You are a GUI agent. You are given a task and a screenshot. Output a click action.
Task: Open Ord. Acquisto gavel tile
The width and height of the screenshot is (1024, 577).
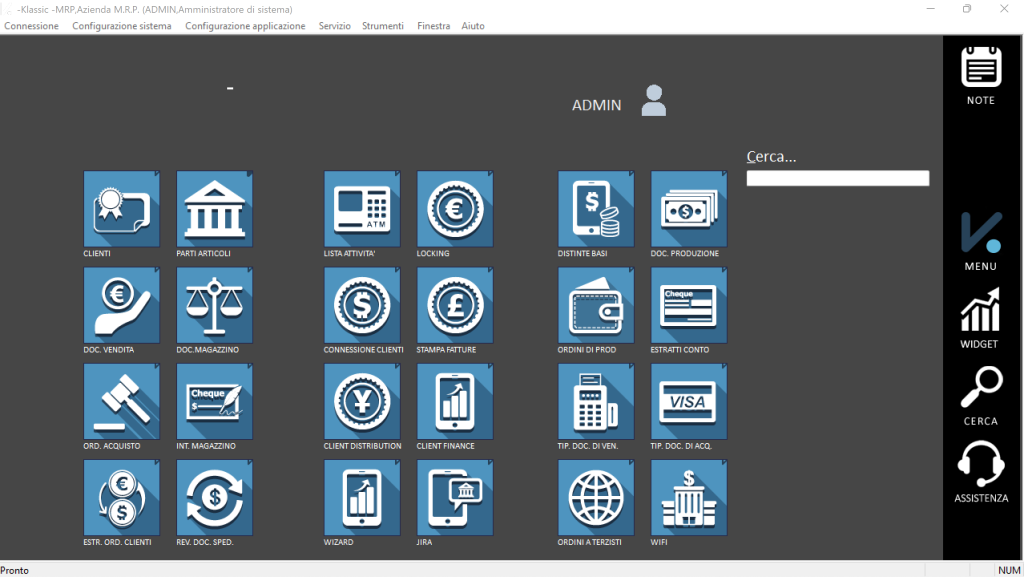pos(121,401)
